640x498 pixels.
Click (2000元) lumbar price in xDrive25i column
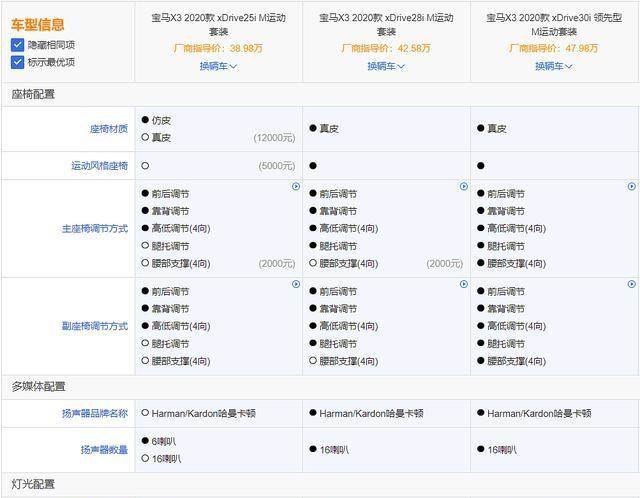tap(277, 264)
